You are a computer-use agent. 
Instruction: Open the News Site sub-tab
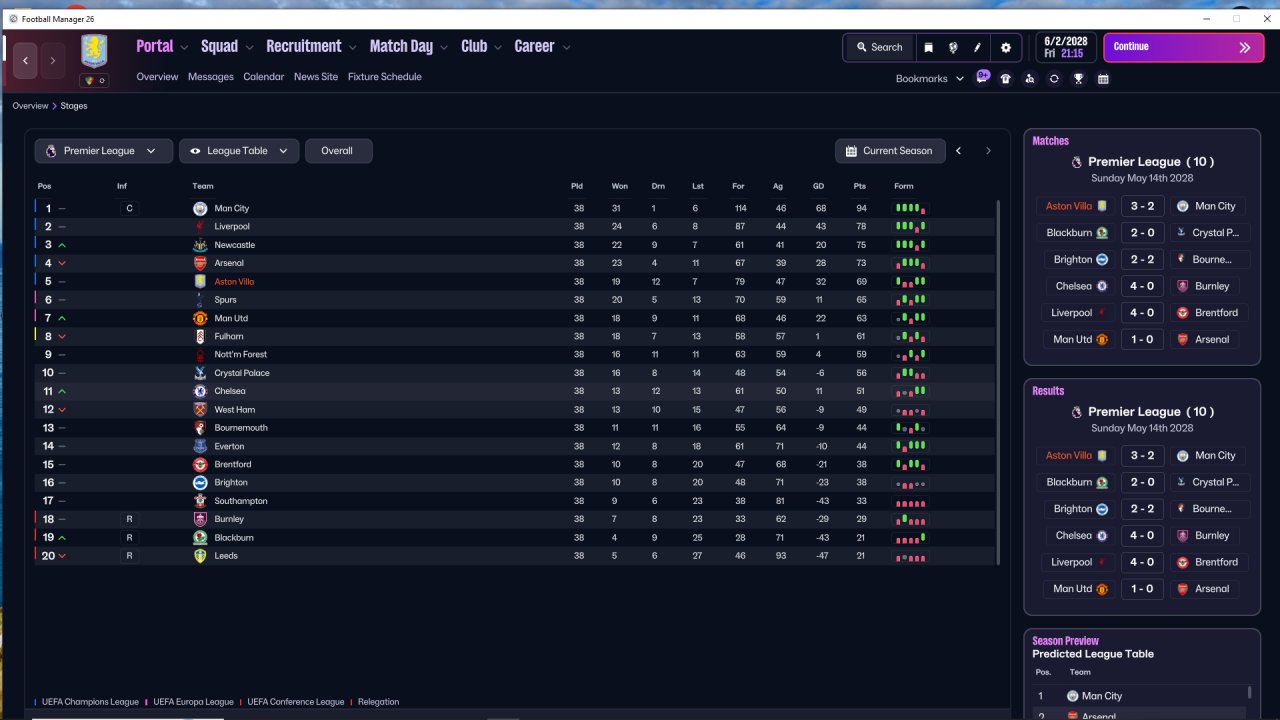[316, 77]
